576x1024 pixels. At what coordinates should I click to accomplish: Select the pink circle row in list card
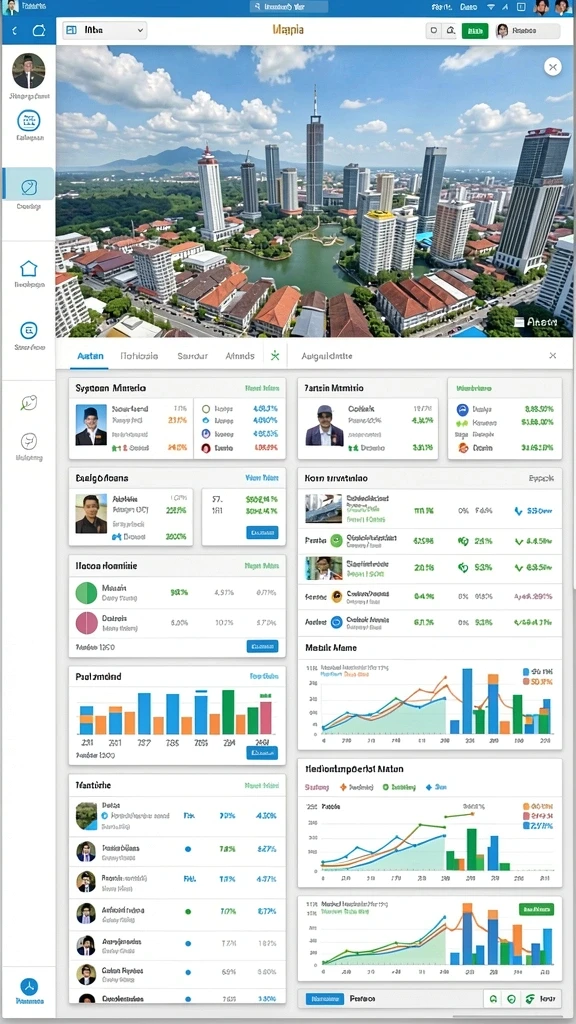177,623
